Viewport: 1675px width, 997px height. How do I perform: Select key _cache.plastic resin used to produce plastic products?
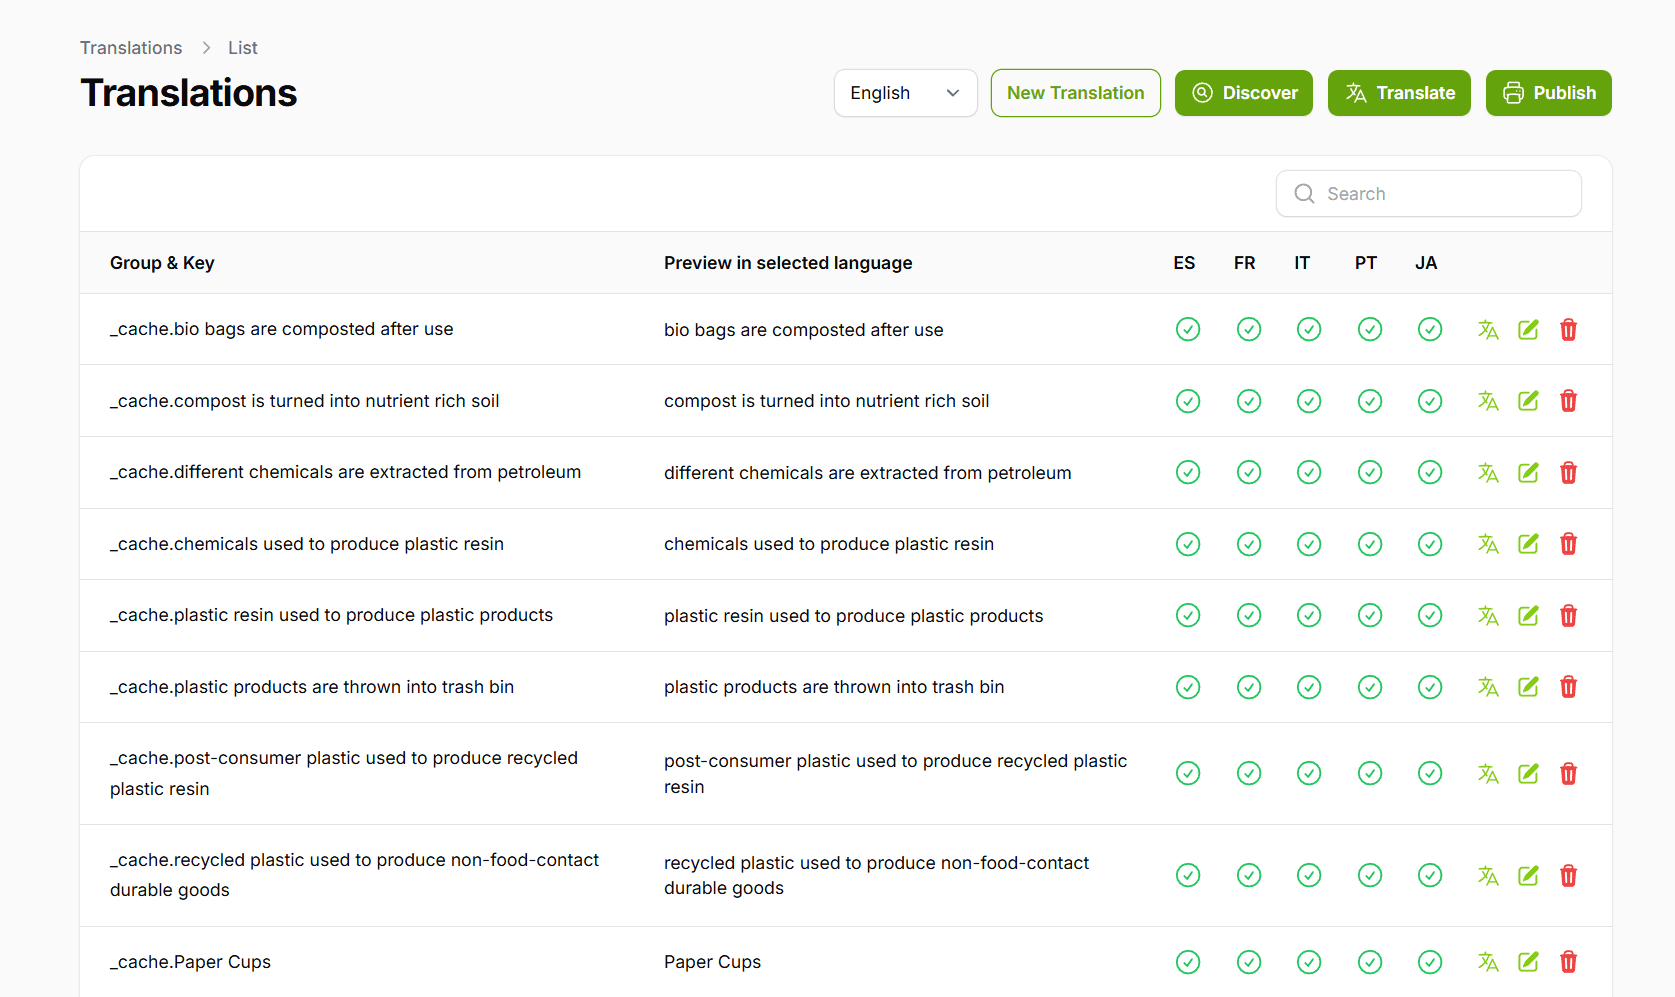331,615
